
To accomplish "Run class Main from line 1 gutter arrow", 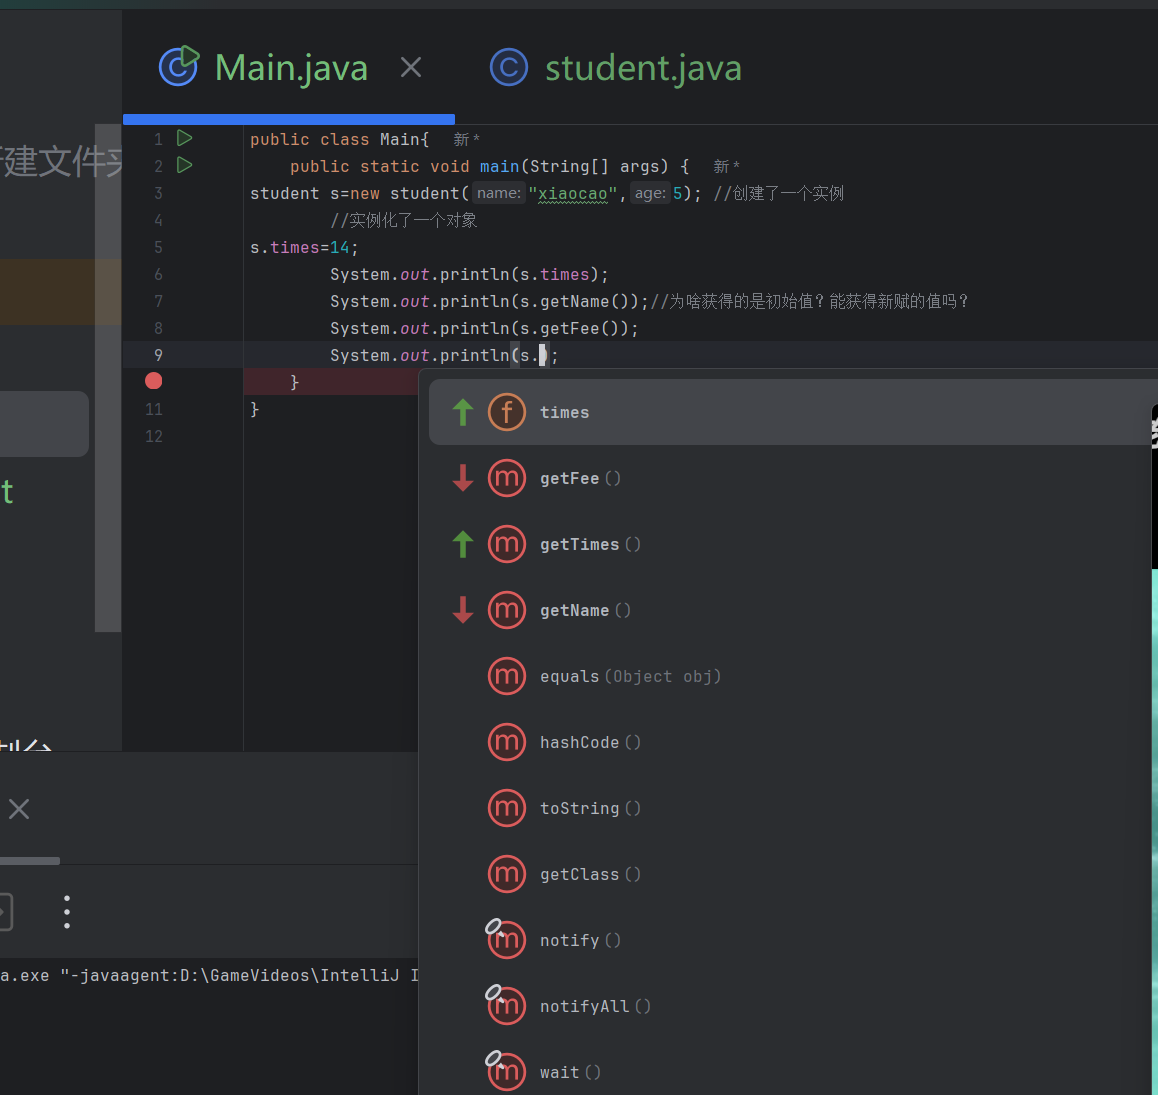I will 185,138.
